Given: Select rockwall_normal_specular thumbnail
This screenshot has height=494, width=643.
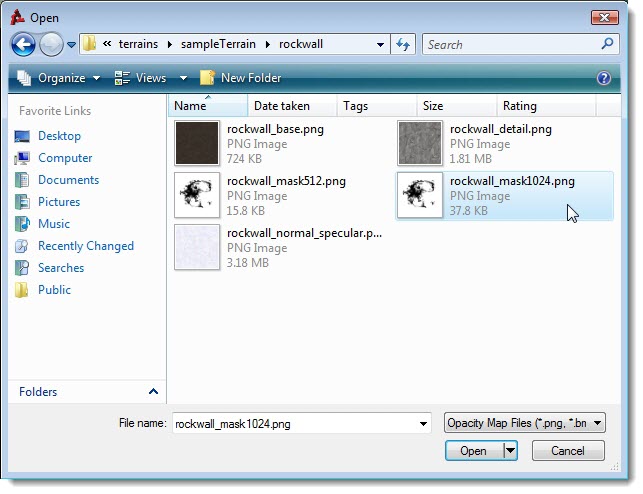Looking at the screenshot, I should pos(197,247).
